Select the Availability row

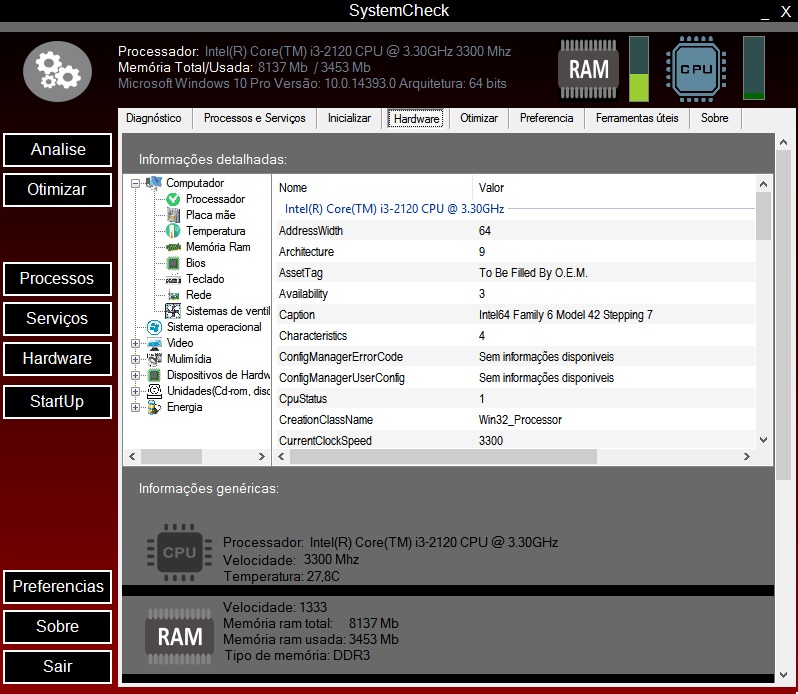point(515,294)
